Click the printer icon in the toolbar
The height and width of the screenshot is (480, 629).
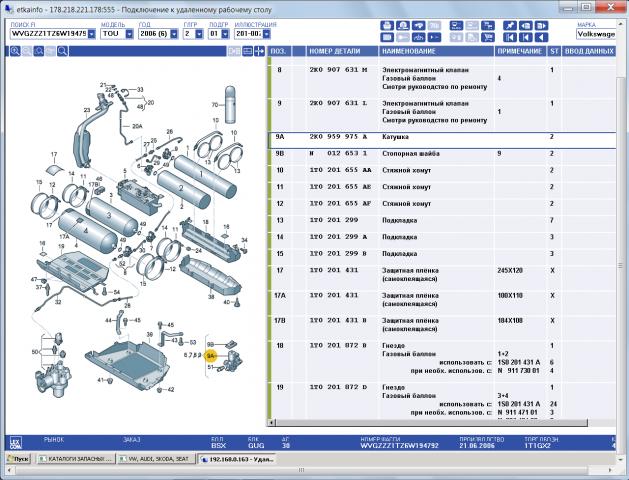coord(387,26)
